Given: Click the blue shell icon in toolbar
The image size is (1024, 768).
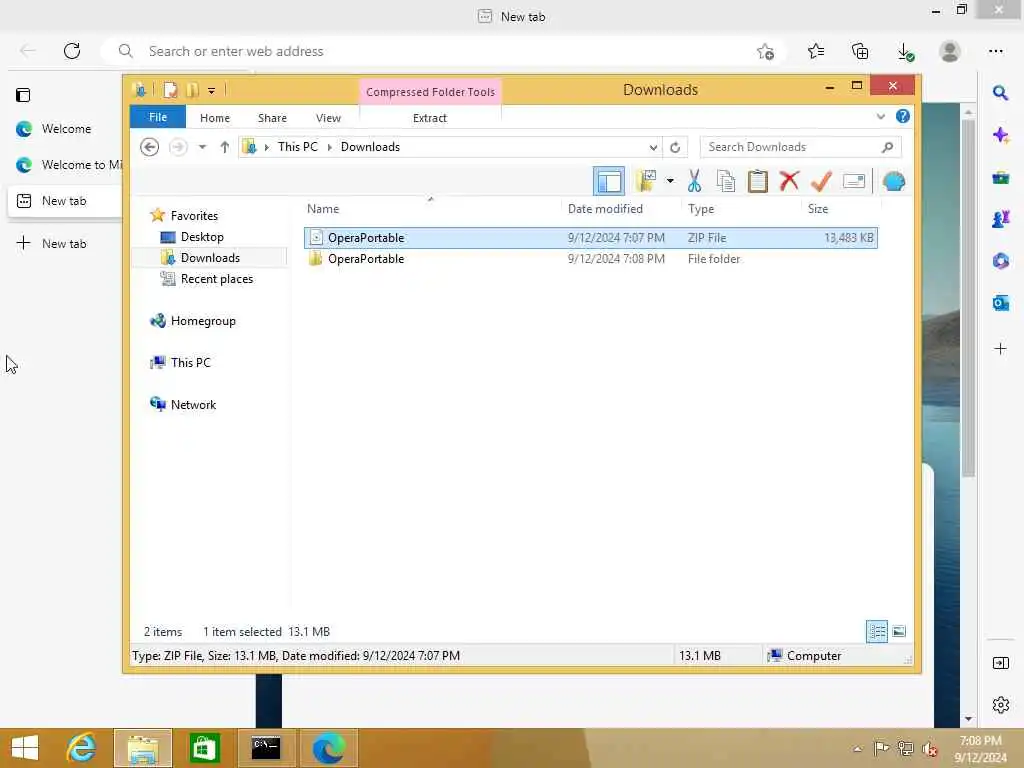Looking at the screenshot, I should point(893,181).
